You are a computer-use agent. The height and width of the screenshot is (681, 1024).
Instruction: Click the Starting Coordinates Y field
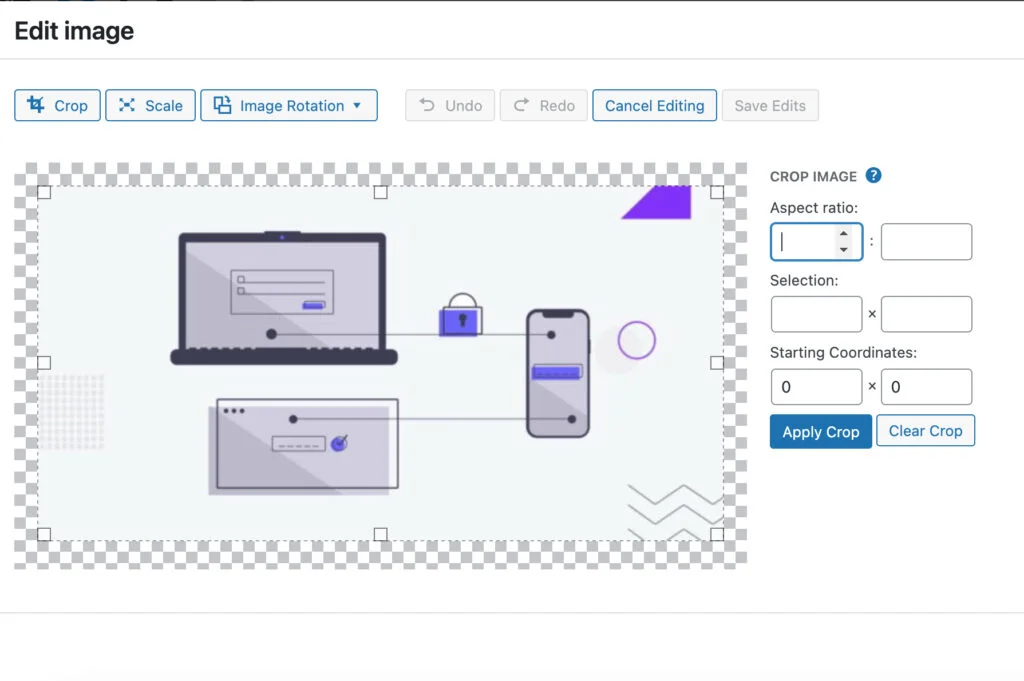point(925,386)
